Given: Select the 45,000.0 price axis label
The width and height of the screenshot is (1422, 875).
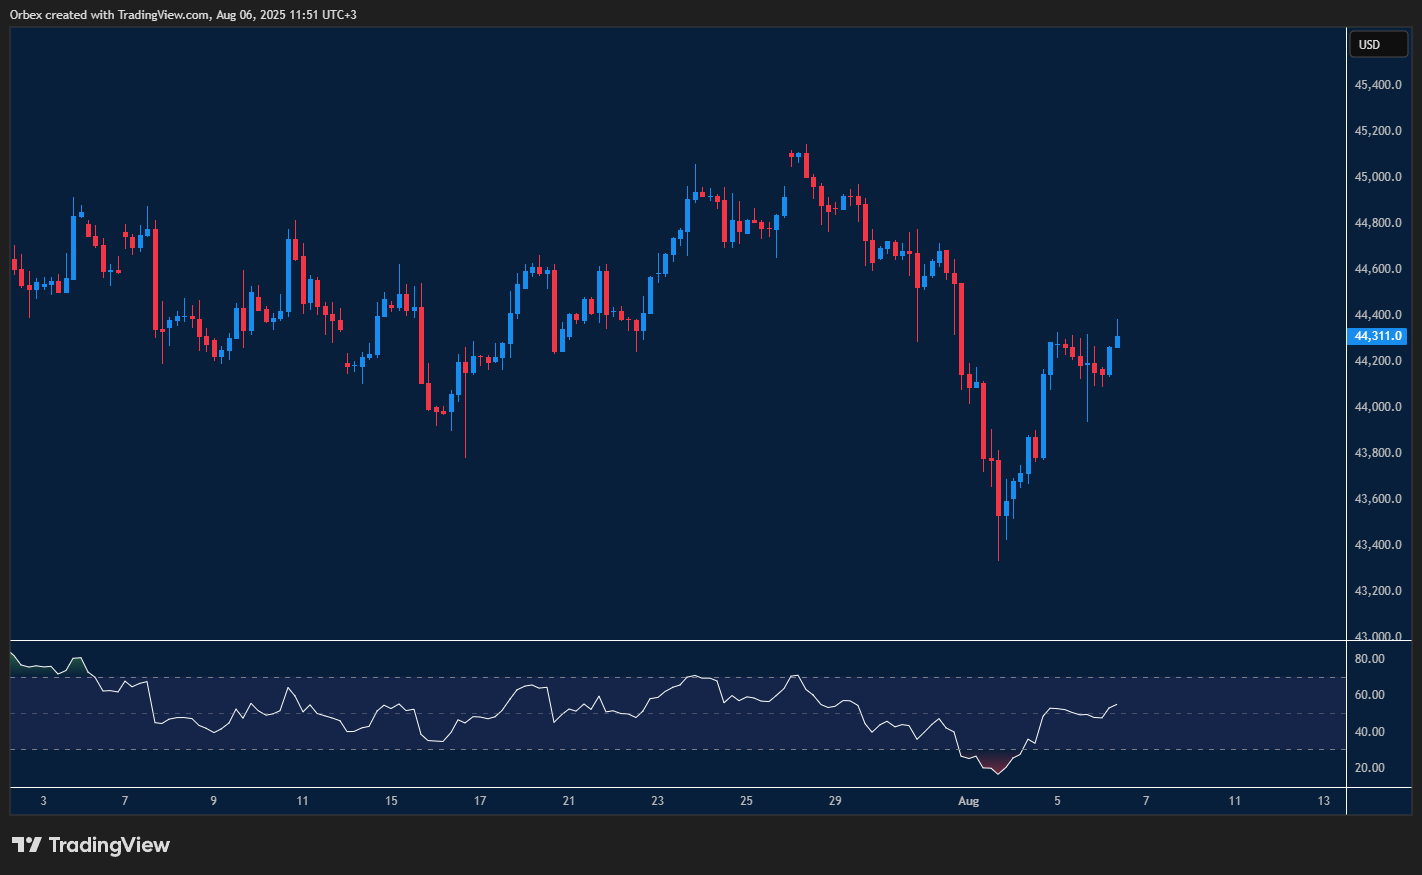Looking at the screenshot, I should tap(1378, 177).
